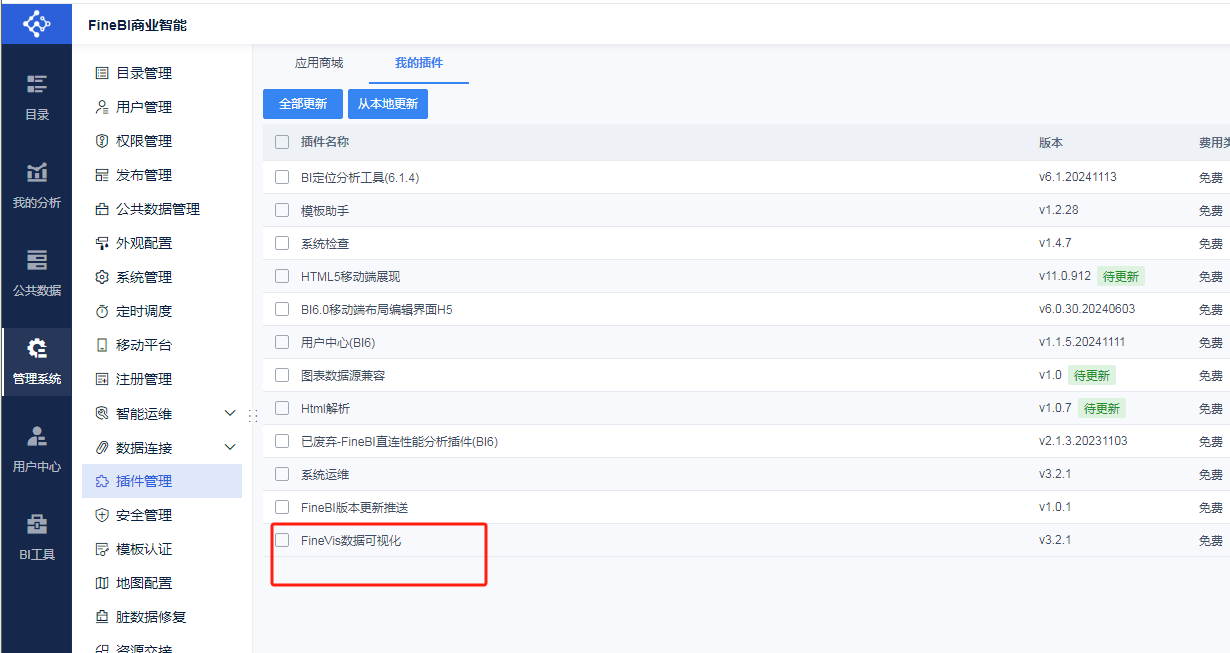Check the 用户中心(BI6) checkbox
Image resolution: width=1230 pixels, height=653 pixels.
point(282,342)
